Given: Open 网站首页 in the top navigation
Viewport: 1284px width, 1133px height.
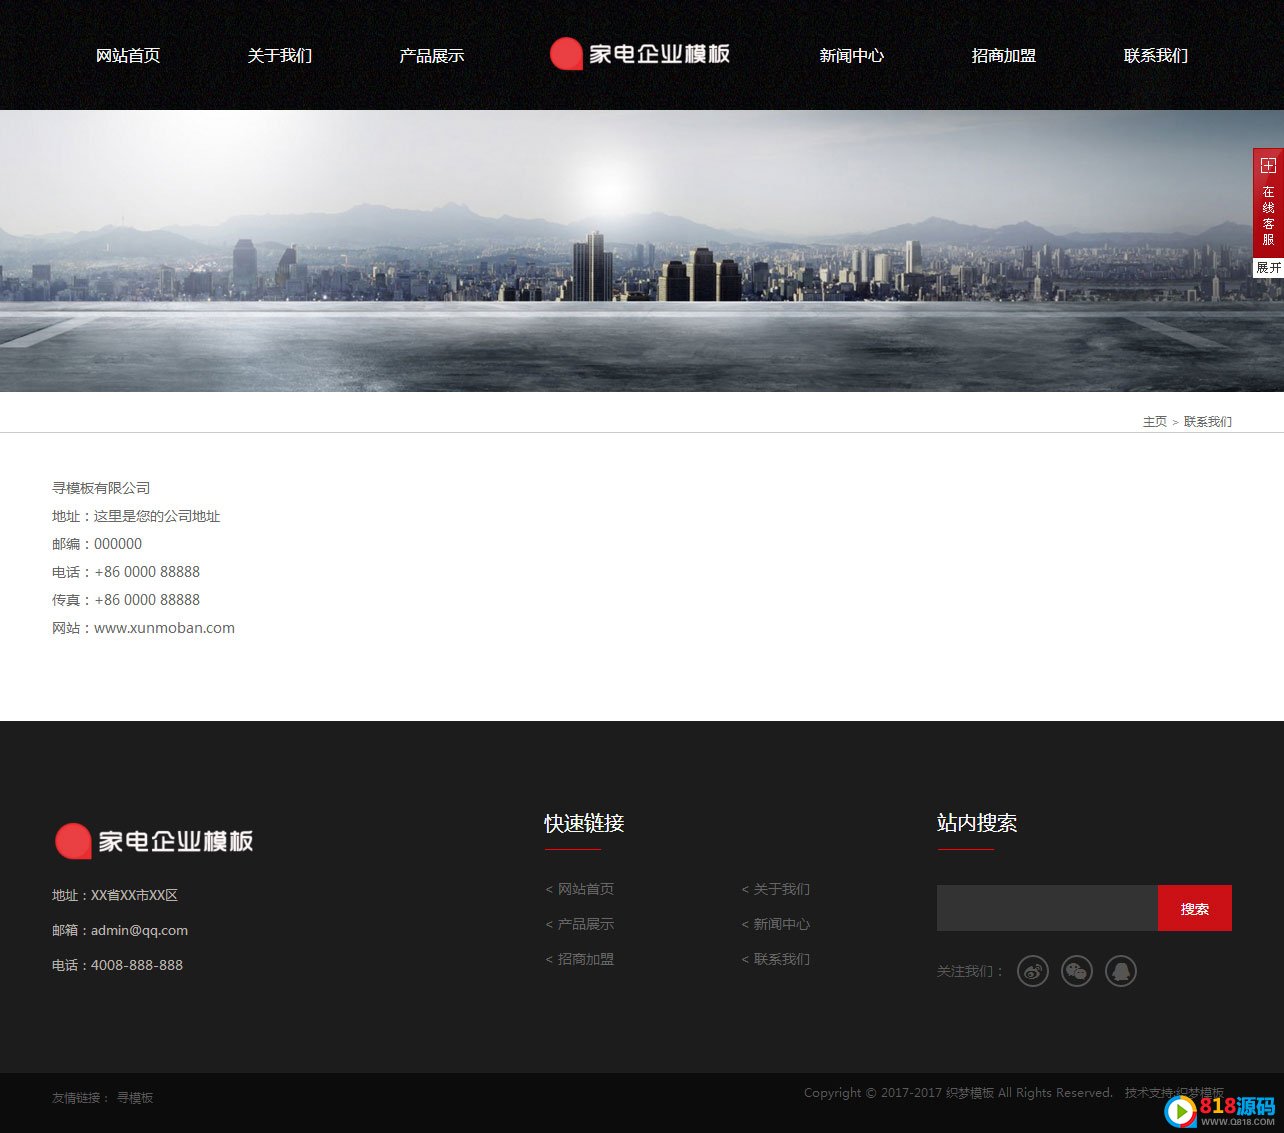Looking at the screenshot, I should [x=128, y=56].
